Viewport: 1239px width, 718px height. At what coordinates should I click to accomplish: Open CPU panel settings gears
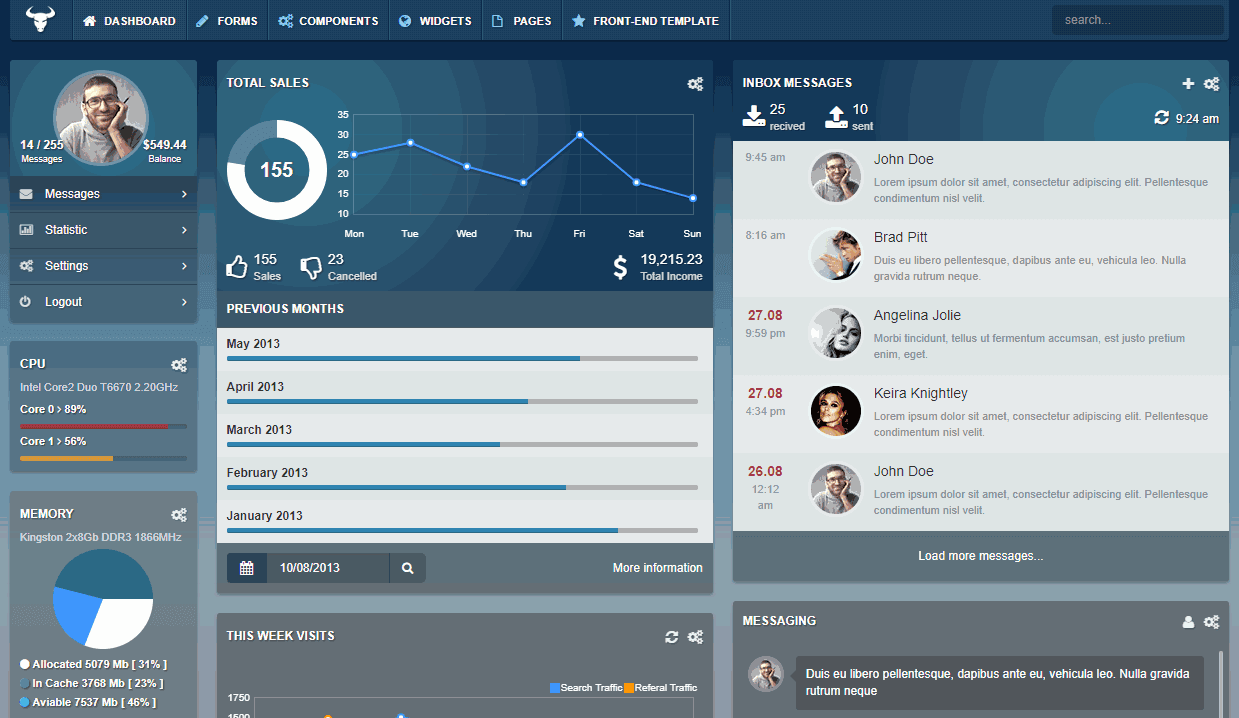(179, 365)
